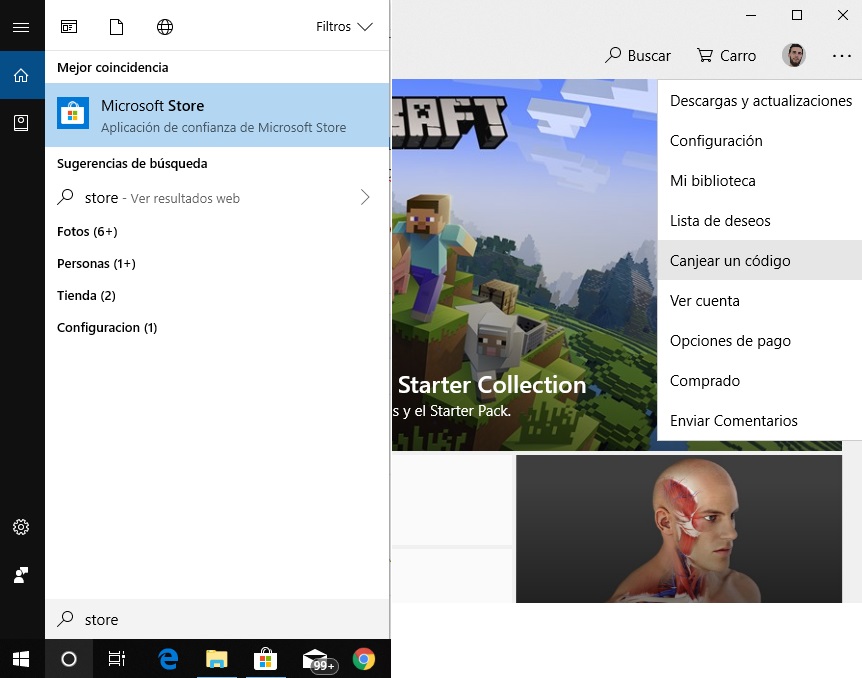The height and width of the screenshot is (678, 862).
Task: Open the Carro shopping cart
Action: point(727,56)
